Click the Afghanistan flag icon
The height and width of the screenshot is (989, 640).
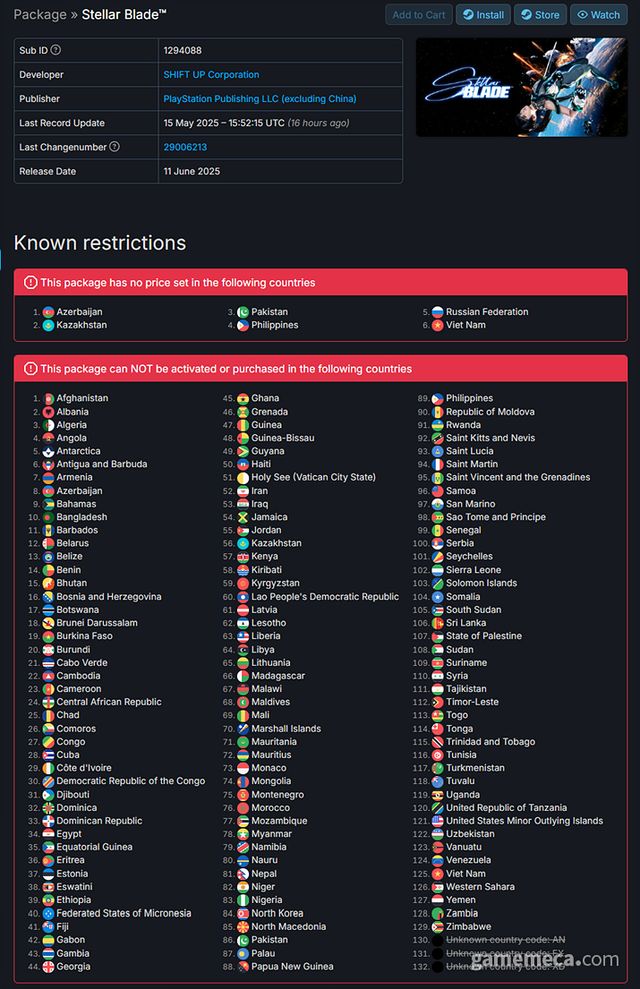pyautogui.click(x=49, y=398)
